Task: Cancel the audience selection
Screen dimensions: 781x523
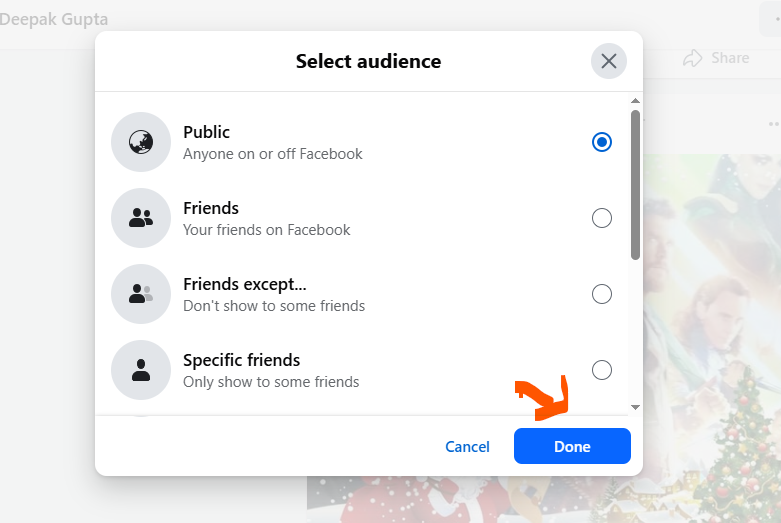Action: [467, 446]
